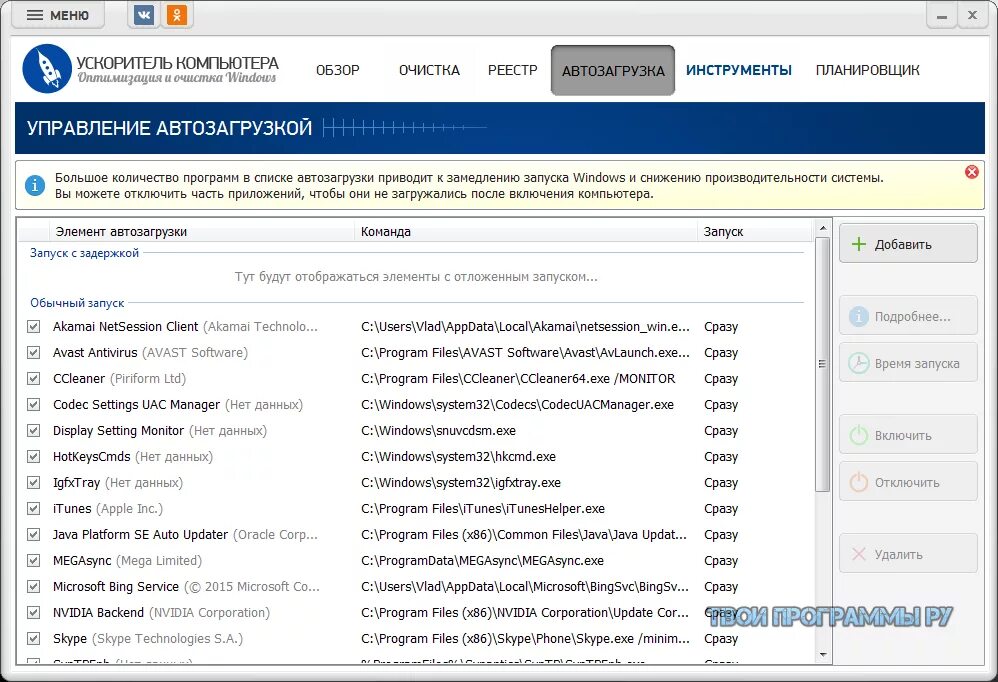
Task: Toggle Codec Settings UAC Manager checkbox
Action: point(34,405)
